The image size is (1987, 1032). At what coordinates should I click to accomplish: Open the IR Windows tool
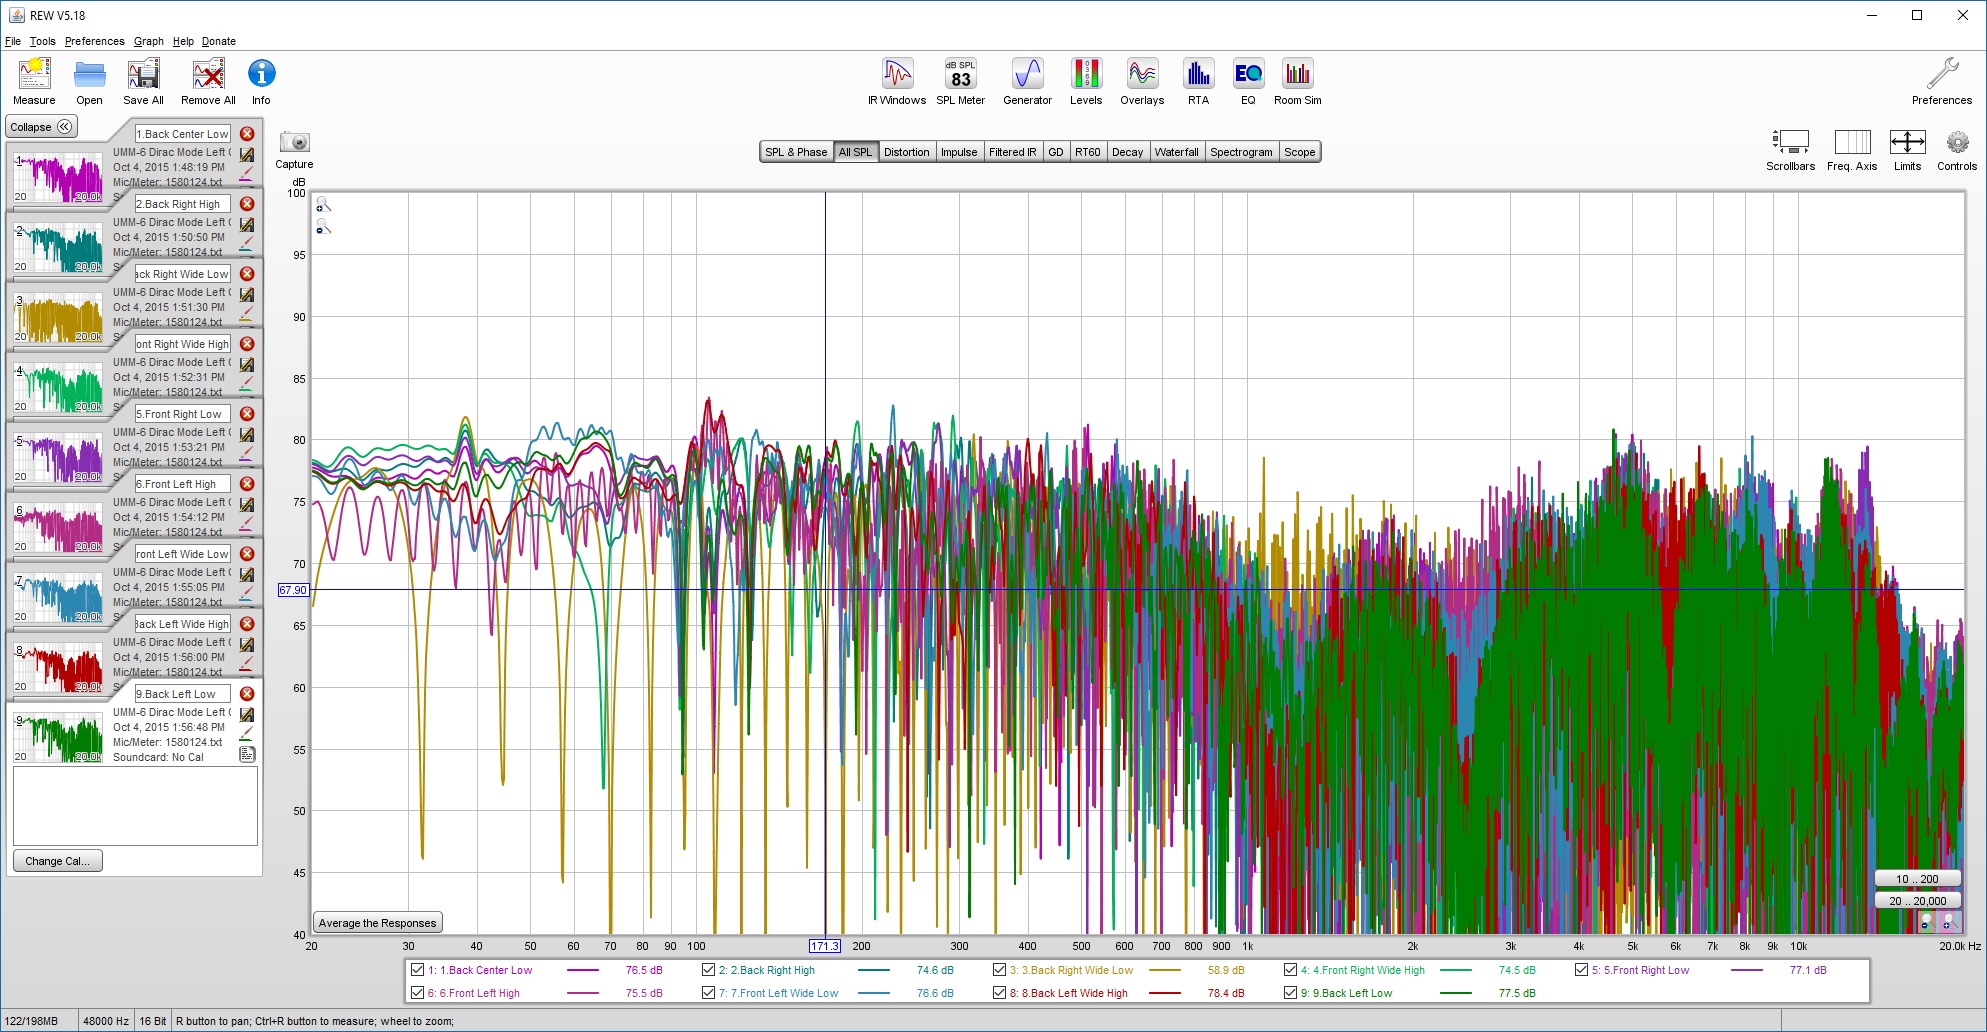coord(897,75)
